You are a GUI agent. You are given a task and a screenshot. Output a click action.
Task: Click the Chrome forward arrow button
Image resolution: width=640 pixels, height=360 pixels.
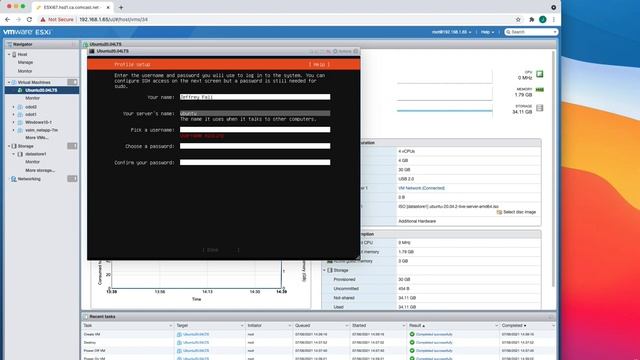click(18, 19)
